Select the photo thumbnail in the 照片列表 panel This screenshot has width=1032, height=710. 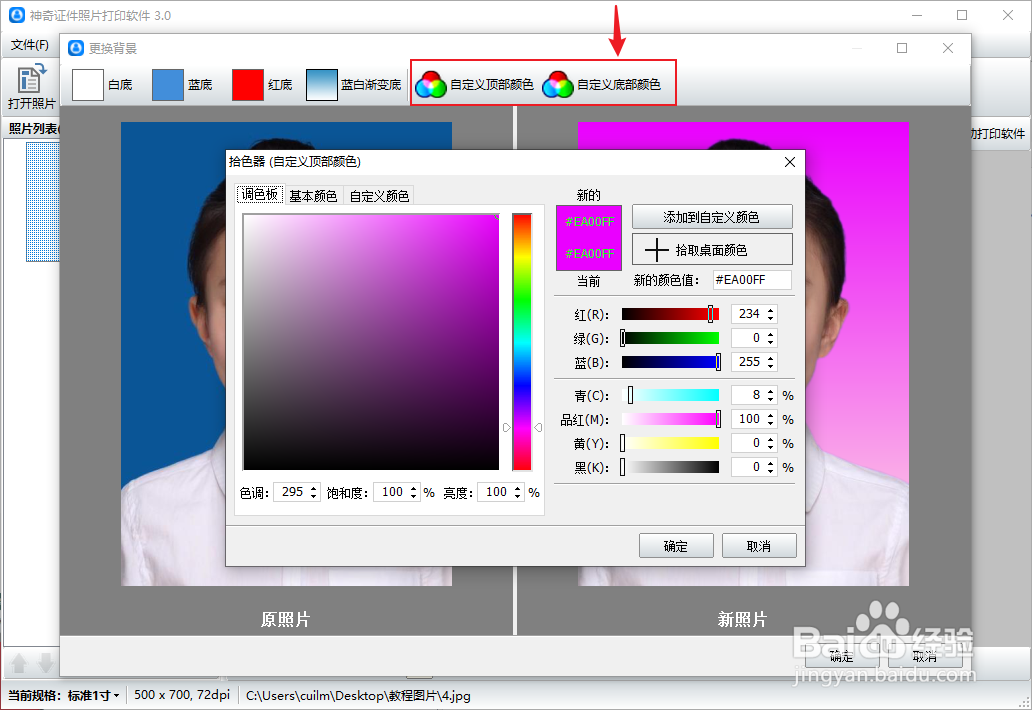click(x=42, y=200)
